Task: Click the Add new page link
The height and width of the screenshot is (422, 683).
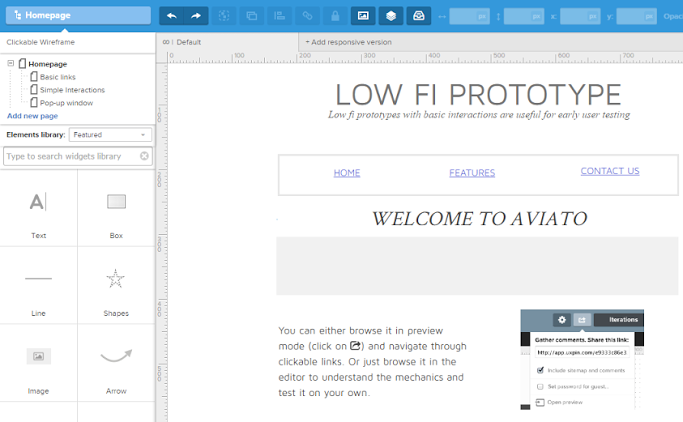Action: (31, 116)
